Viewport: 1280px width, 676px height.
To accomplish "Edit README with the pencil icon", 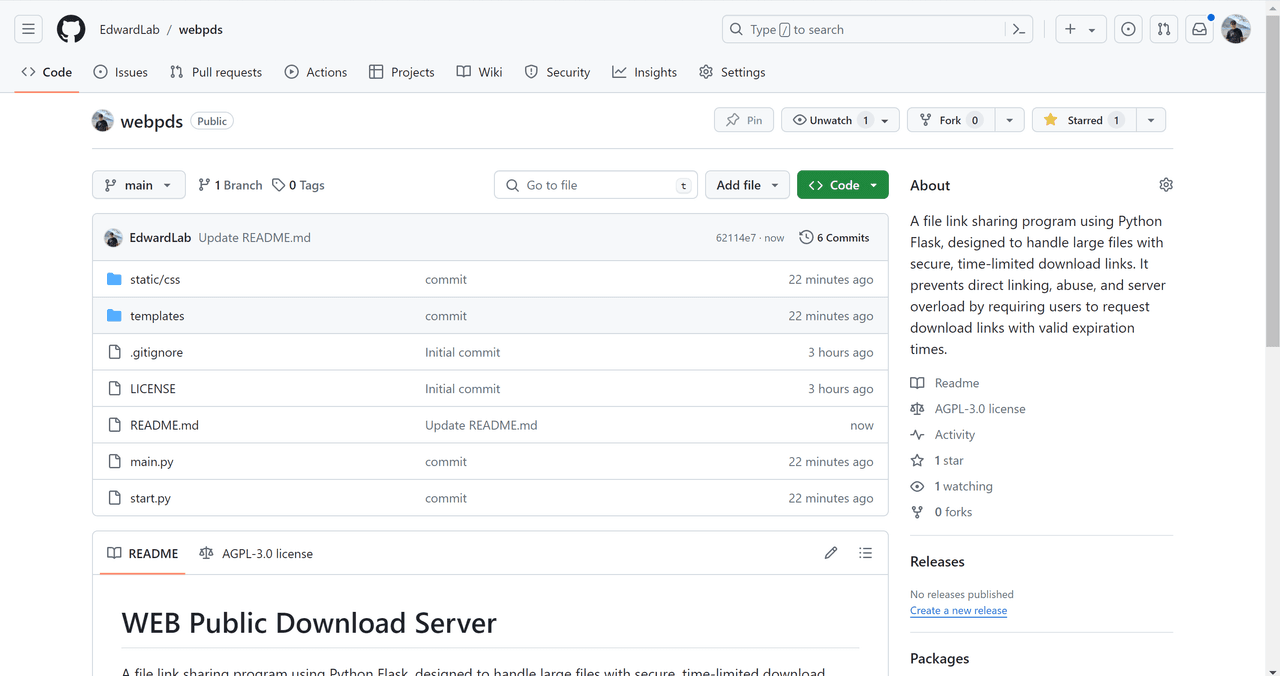I will pos(831,553).
